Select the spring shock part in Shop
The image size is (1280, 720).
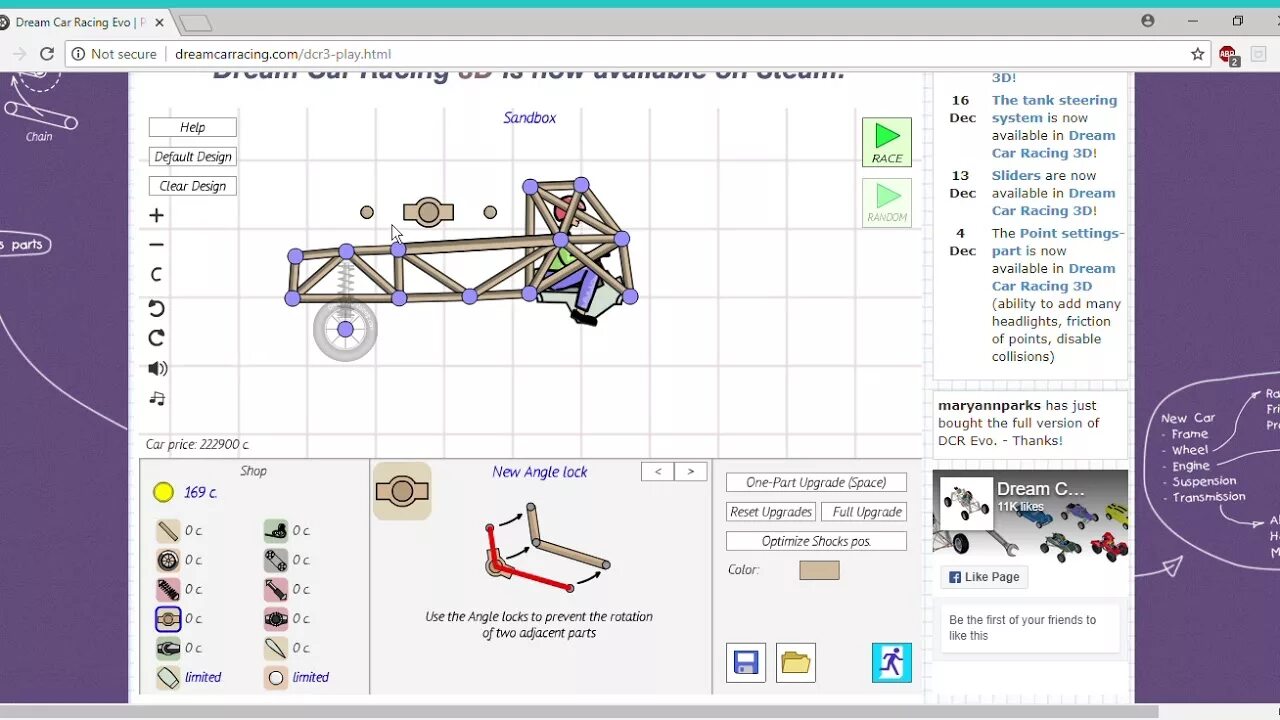click(168, 589)
